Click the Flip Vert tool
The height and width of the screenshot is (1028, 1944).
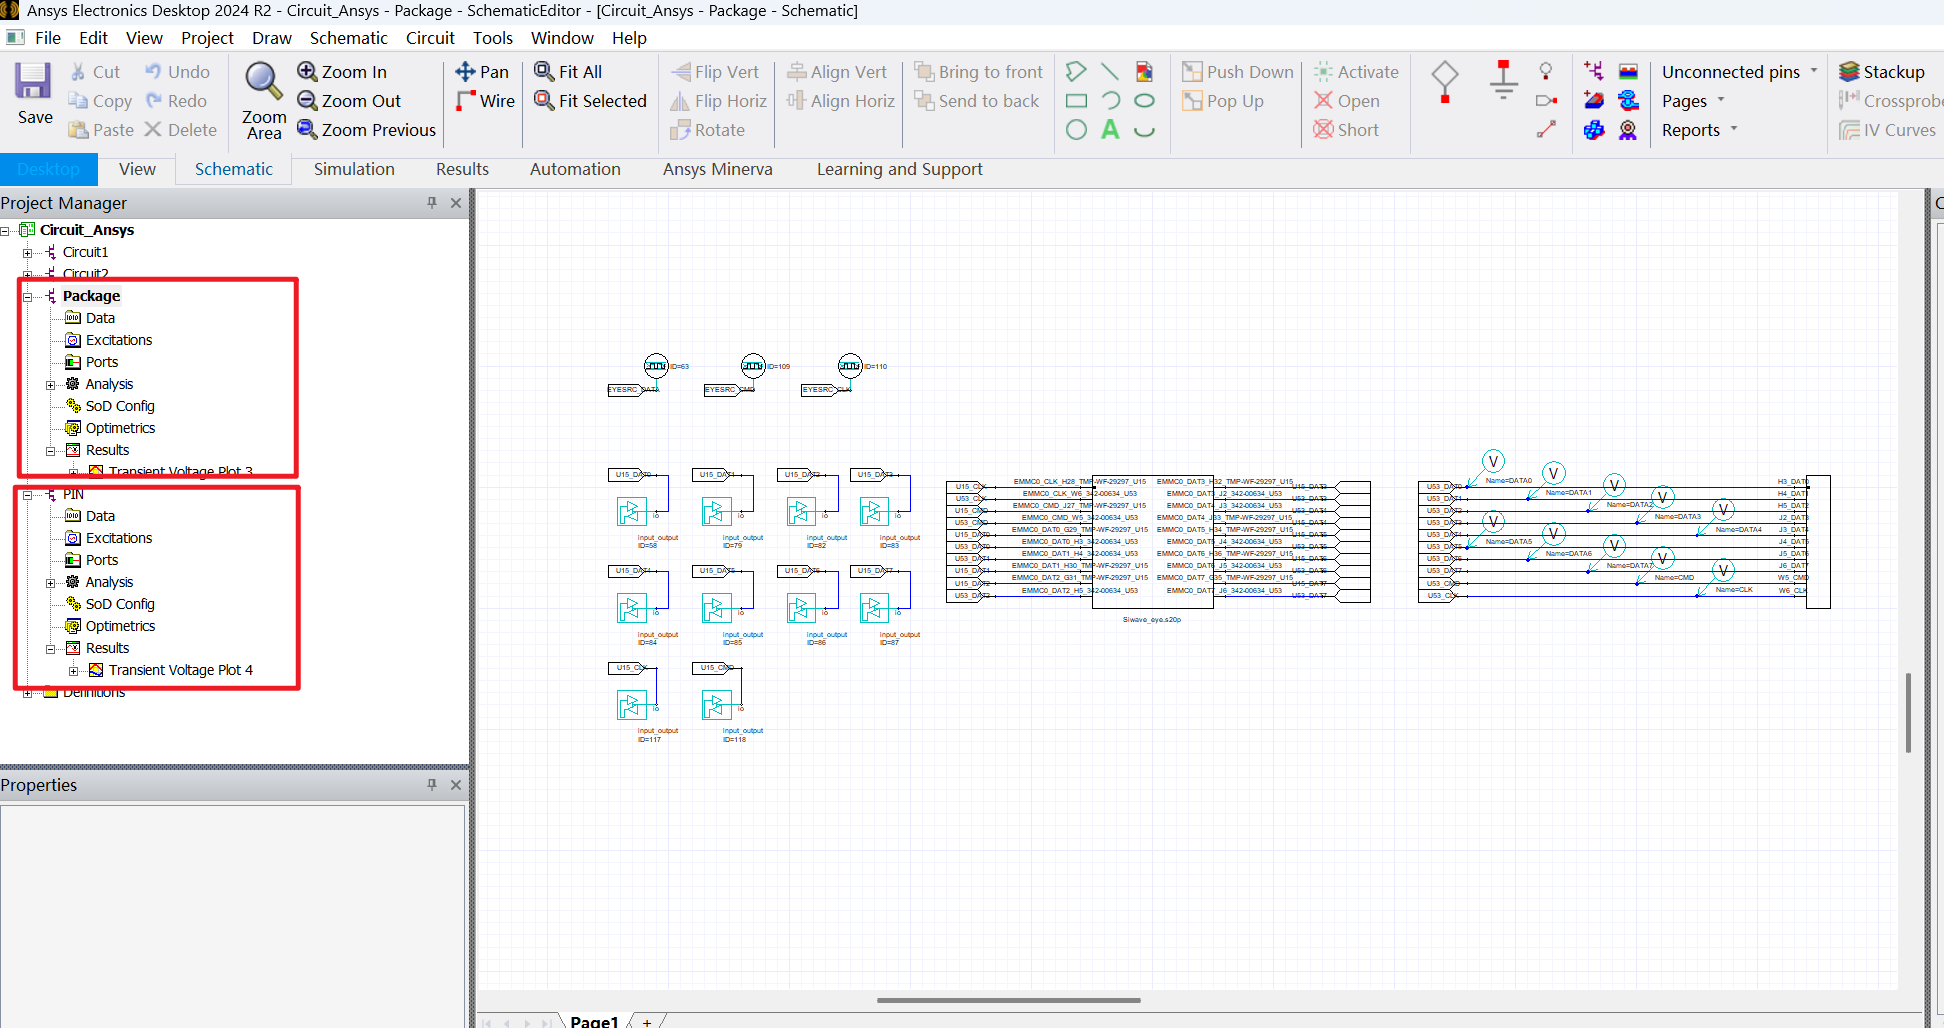[x=714, y=72]
